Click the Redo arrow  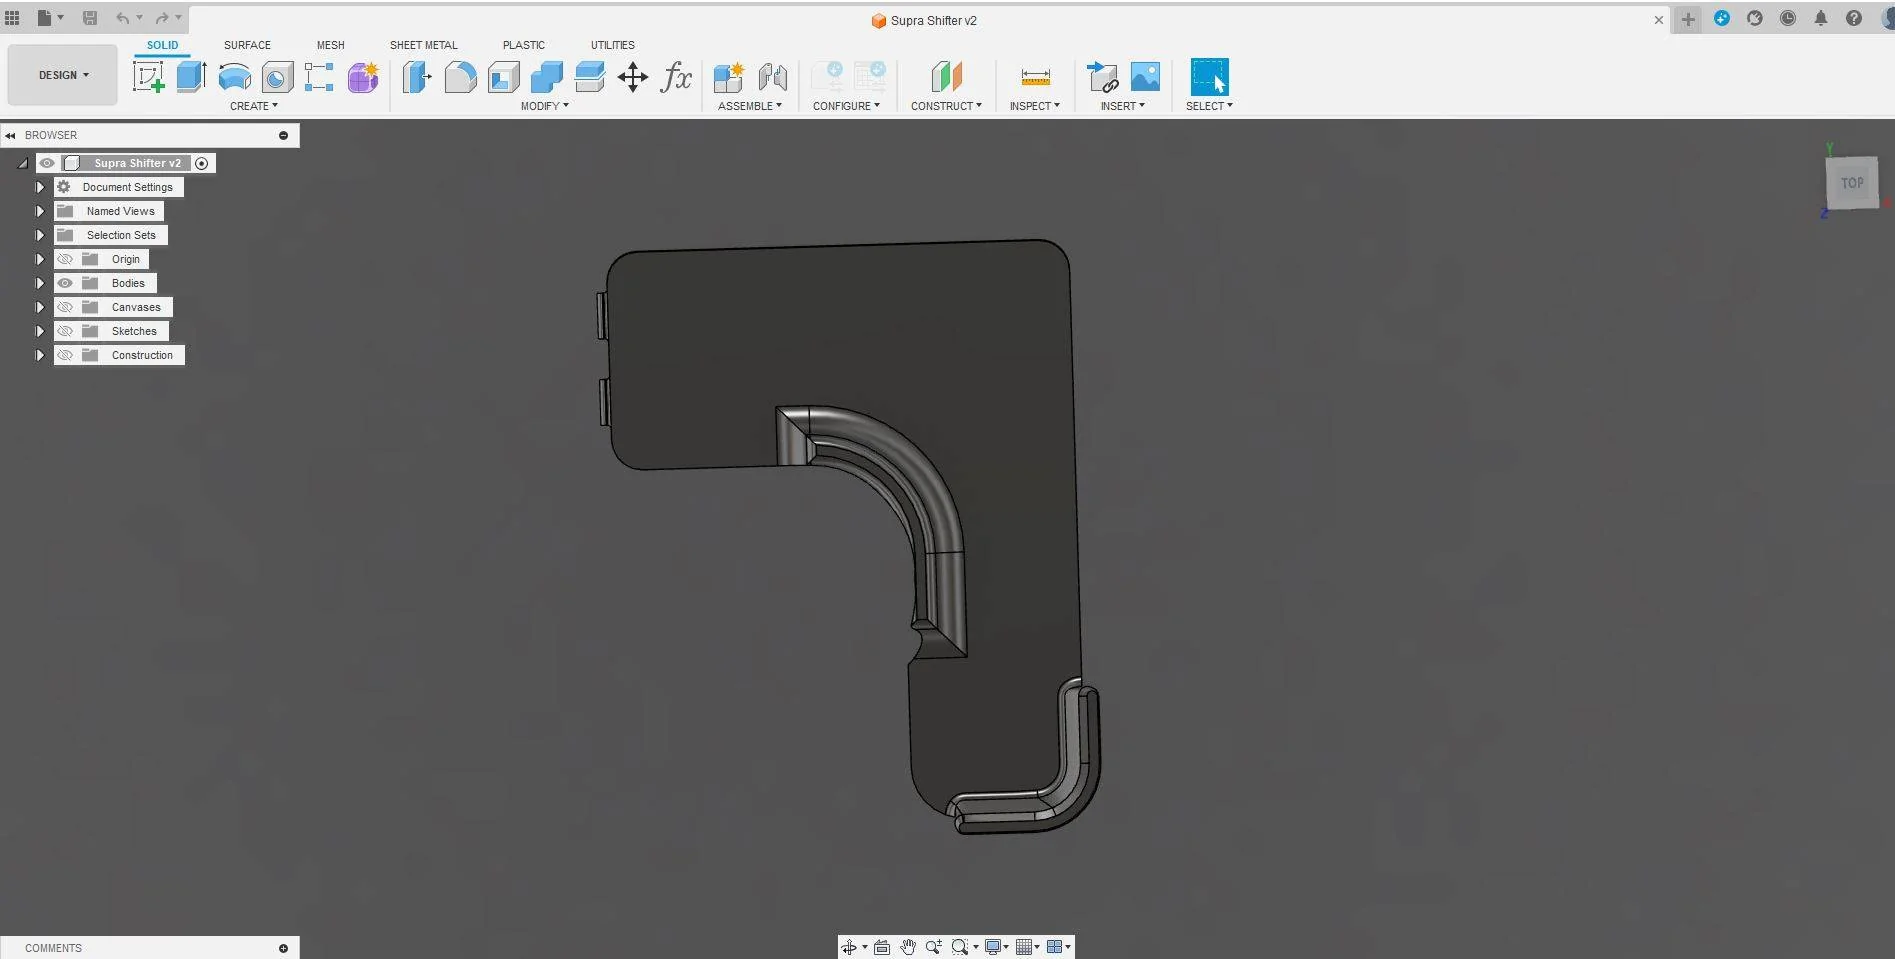pos(162,18)
